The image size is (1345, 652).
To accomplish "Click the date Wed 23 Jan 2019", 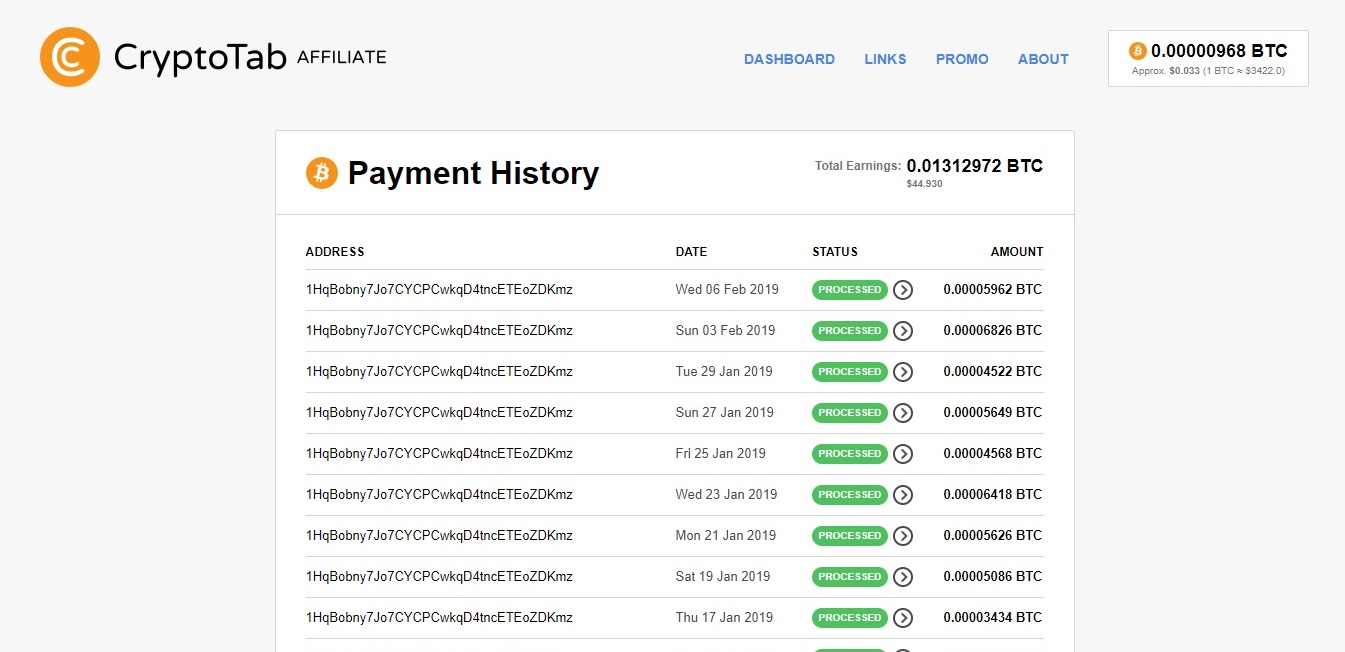I will 726,495.
